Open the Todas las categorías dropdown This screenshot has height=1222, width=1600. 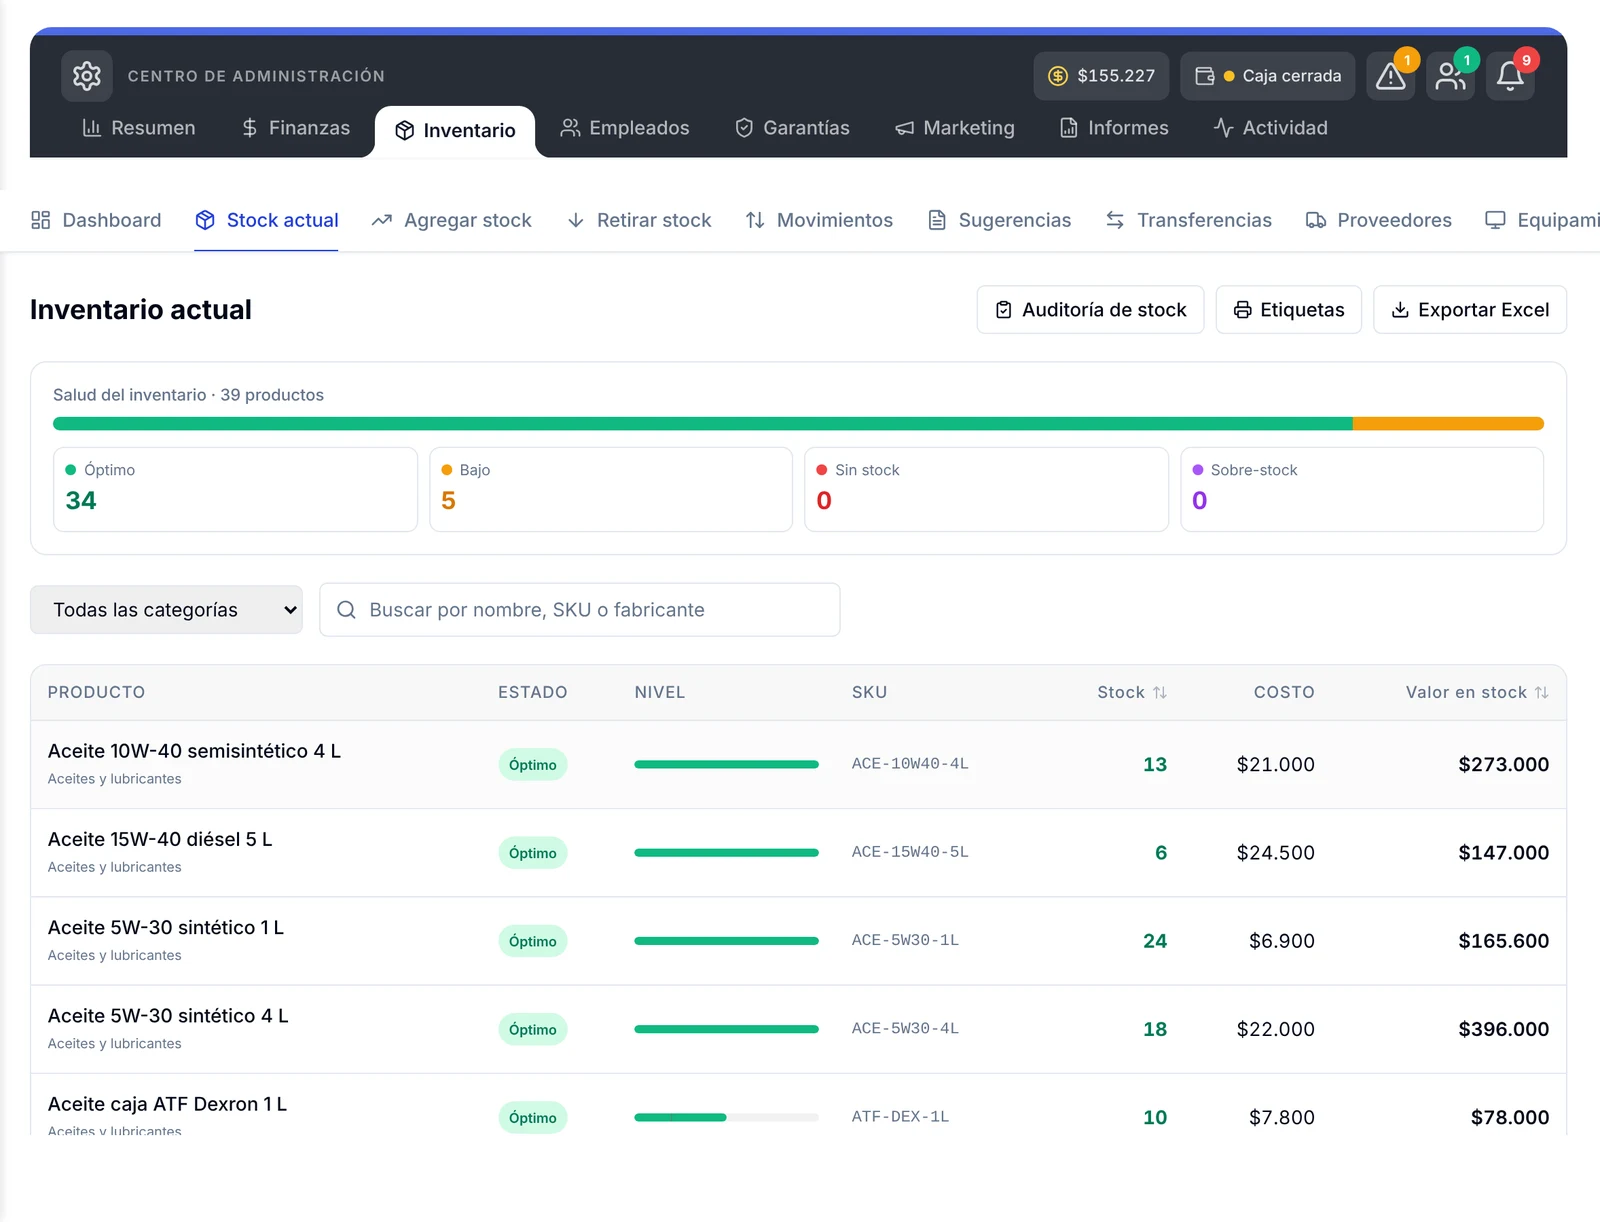(166, 610)
